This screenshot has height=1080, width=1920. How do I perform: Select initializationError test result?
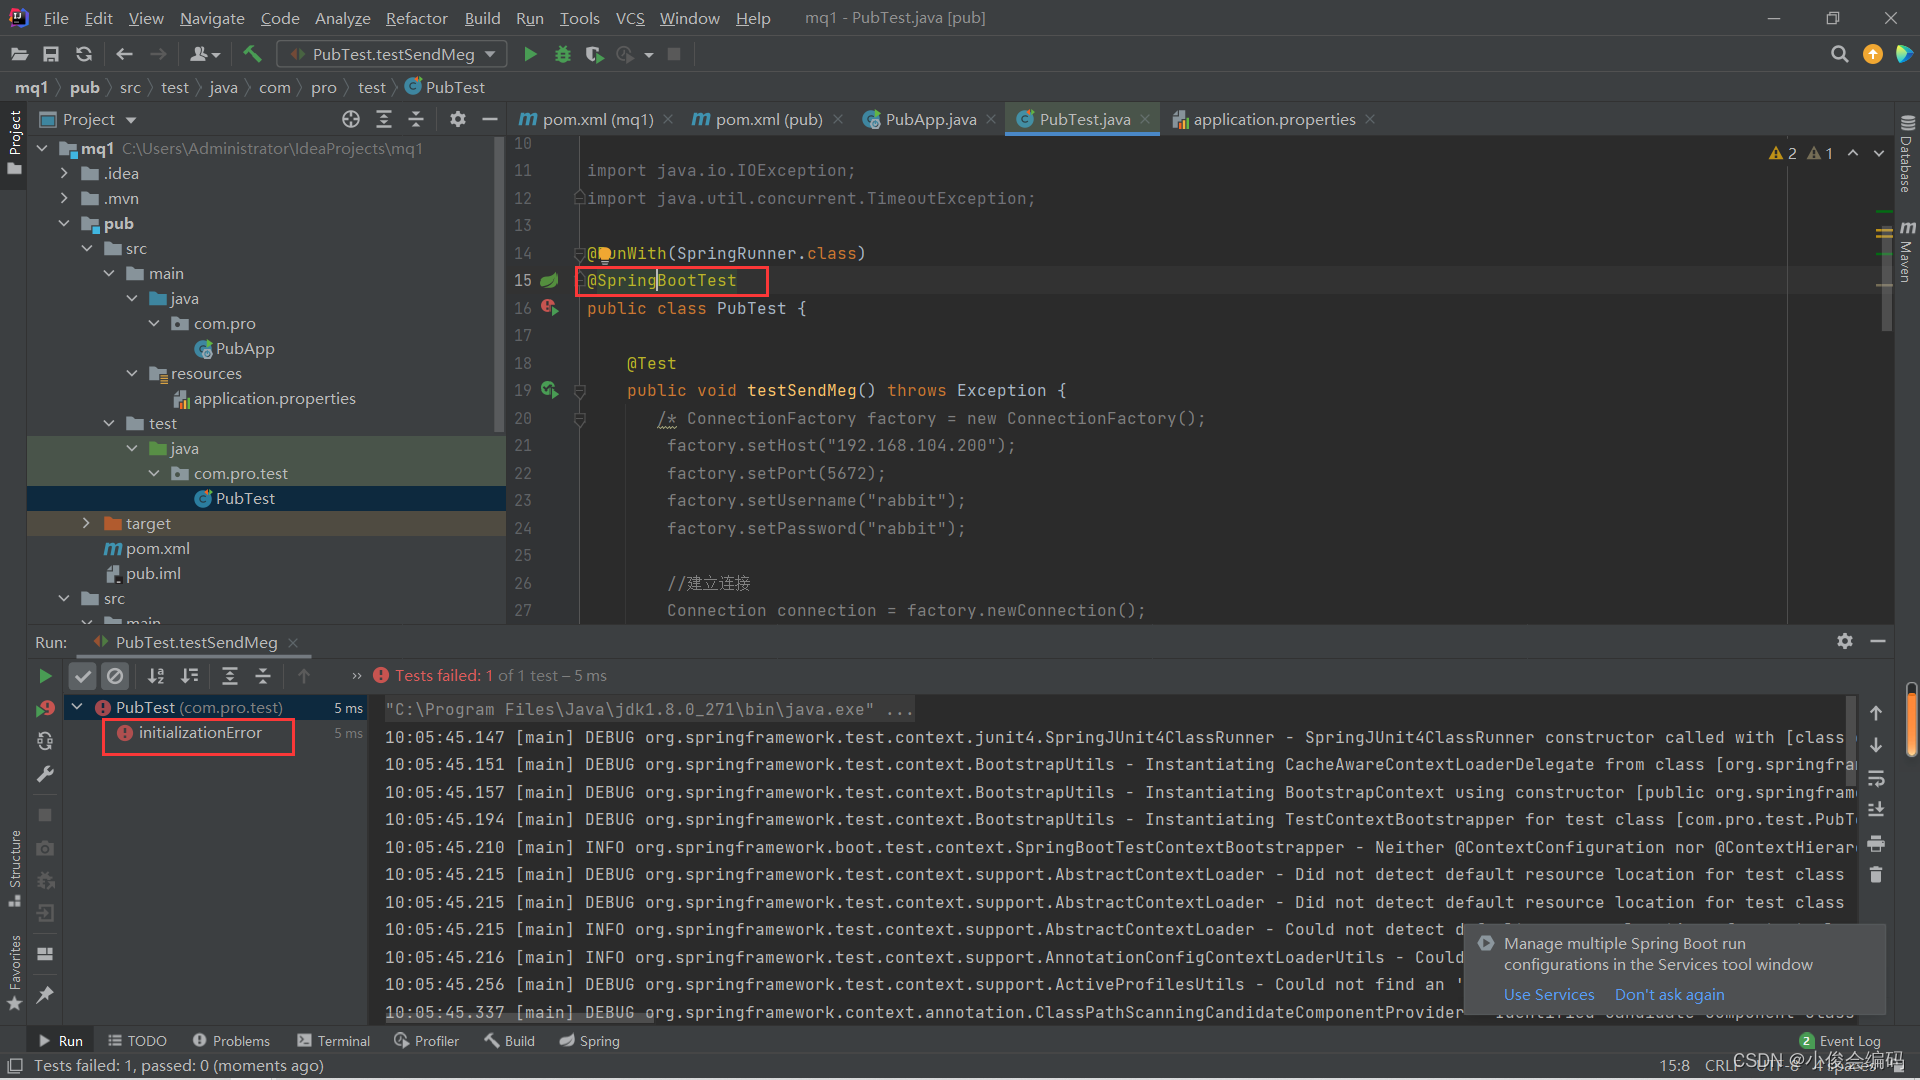click(199, 733)
